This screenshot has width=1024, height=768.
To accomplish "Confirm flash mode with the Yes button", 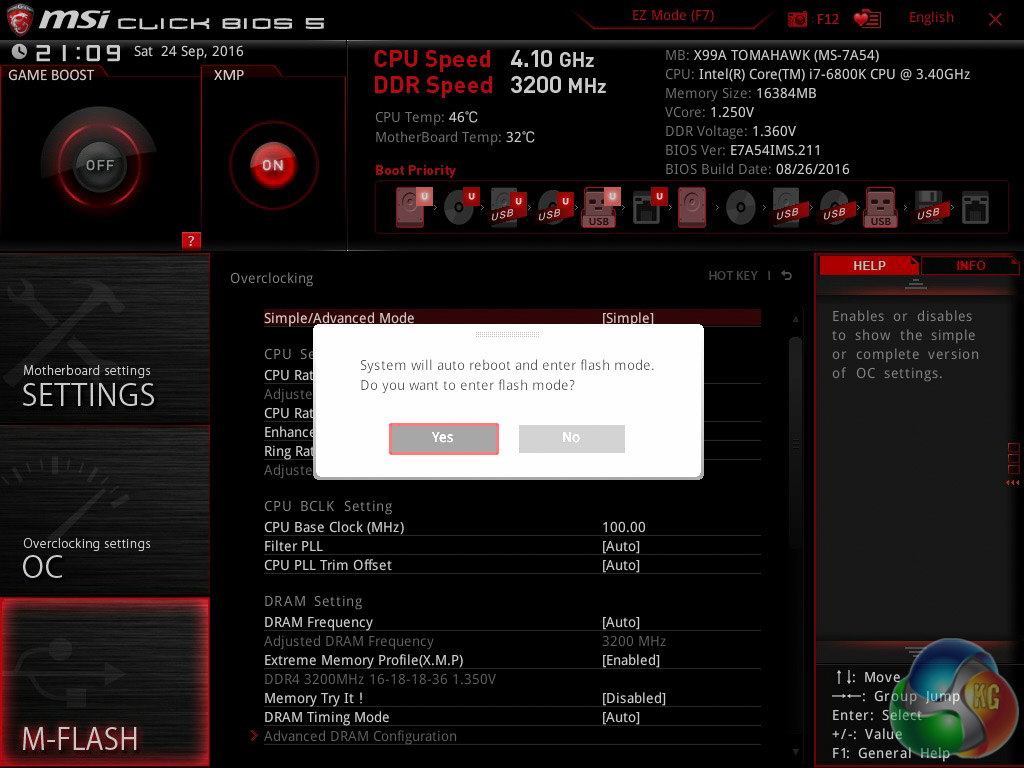I will click(x=443, y=438).
